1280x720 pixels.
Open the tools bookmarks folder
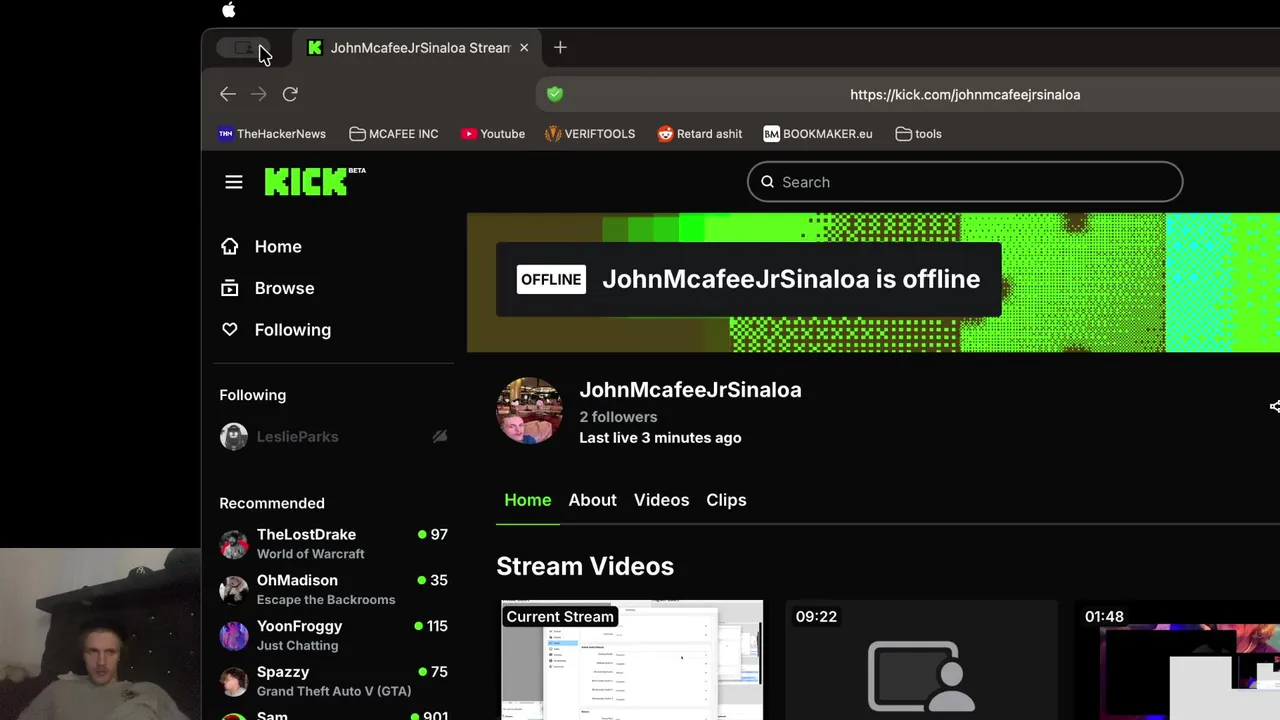coord(919,134)
